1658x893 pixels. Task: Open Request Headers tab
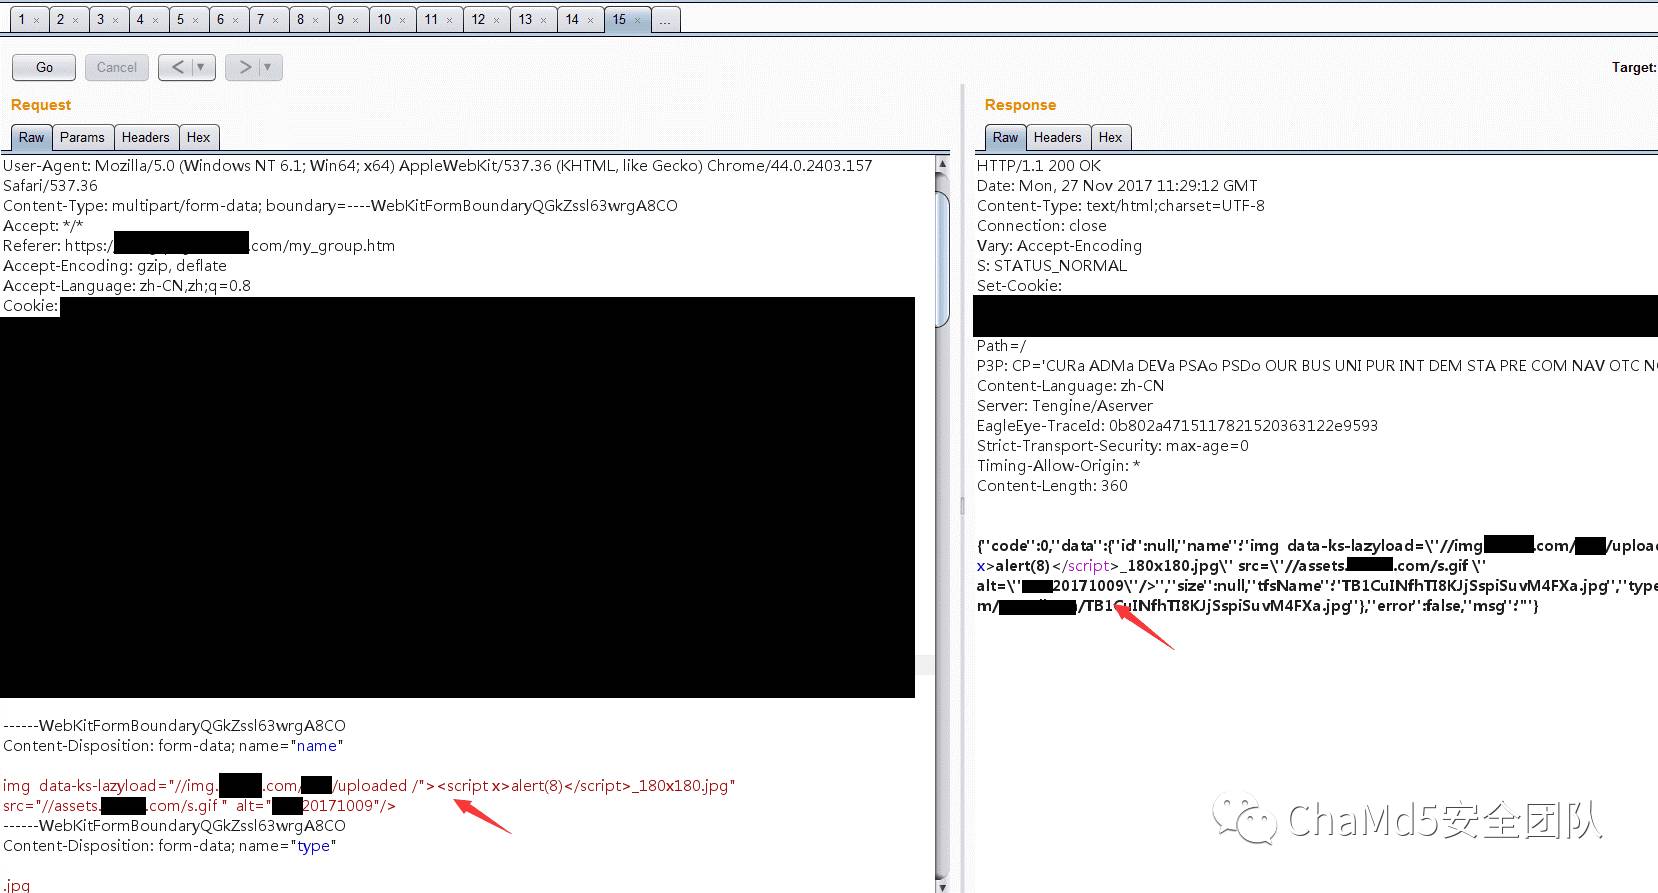[x=146, y=137]
